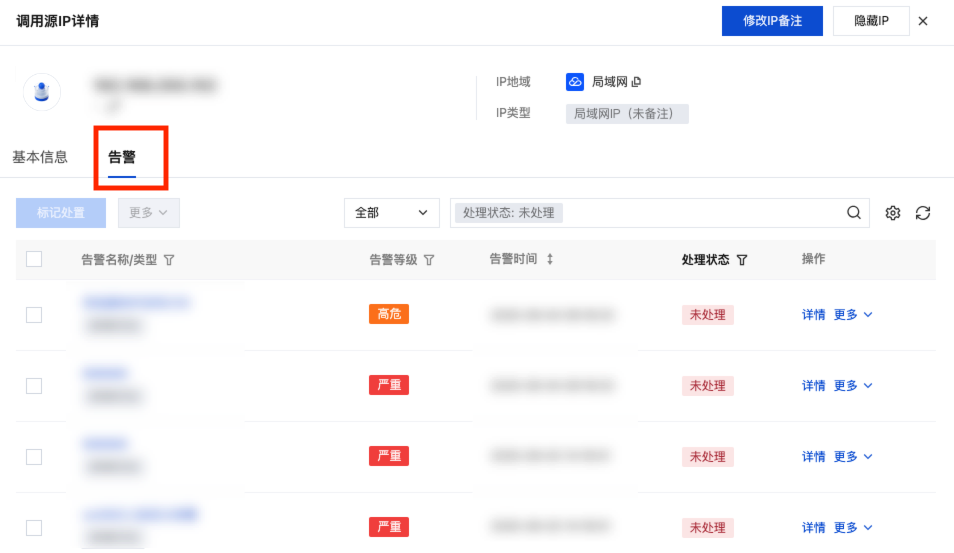
Task: Click the refresh list icon
Action: [923, 213]
